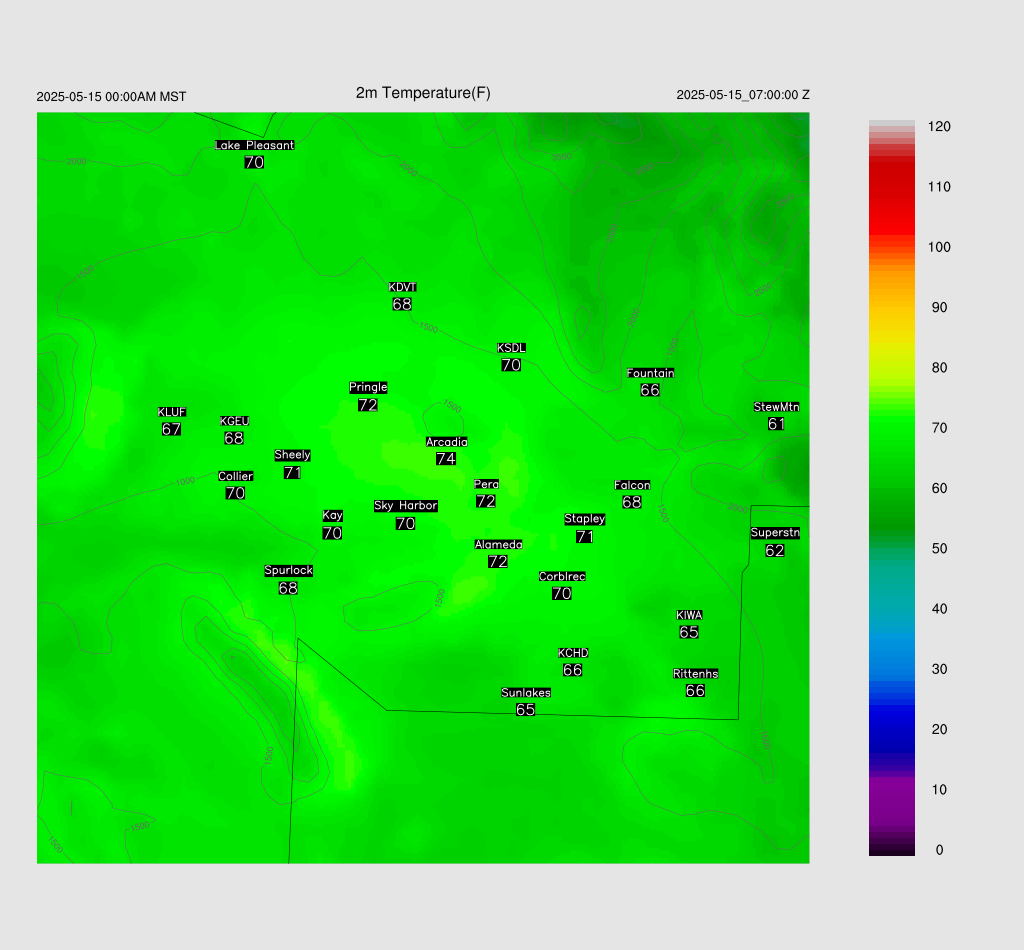
Task: Select the Pringle station label
Action: pyautogui.click(x=368, y=387)
